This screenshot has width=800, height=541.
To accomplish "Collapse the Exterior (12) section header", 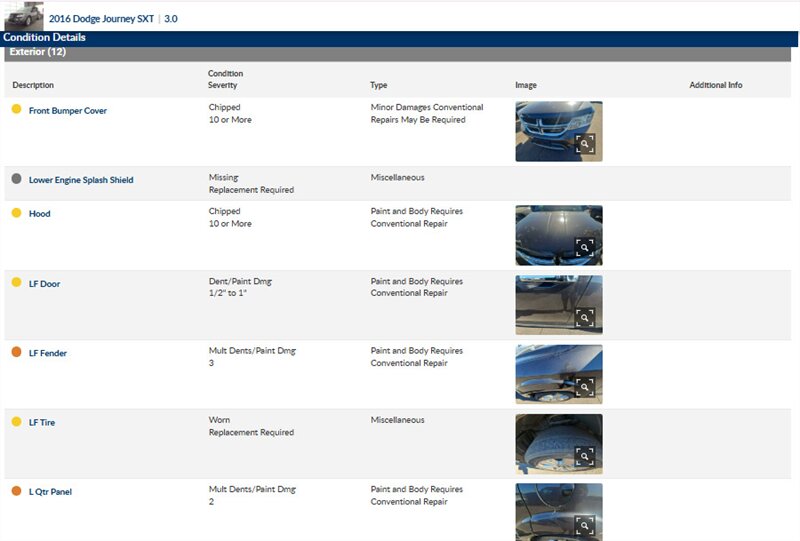I will tap(397, 52).
